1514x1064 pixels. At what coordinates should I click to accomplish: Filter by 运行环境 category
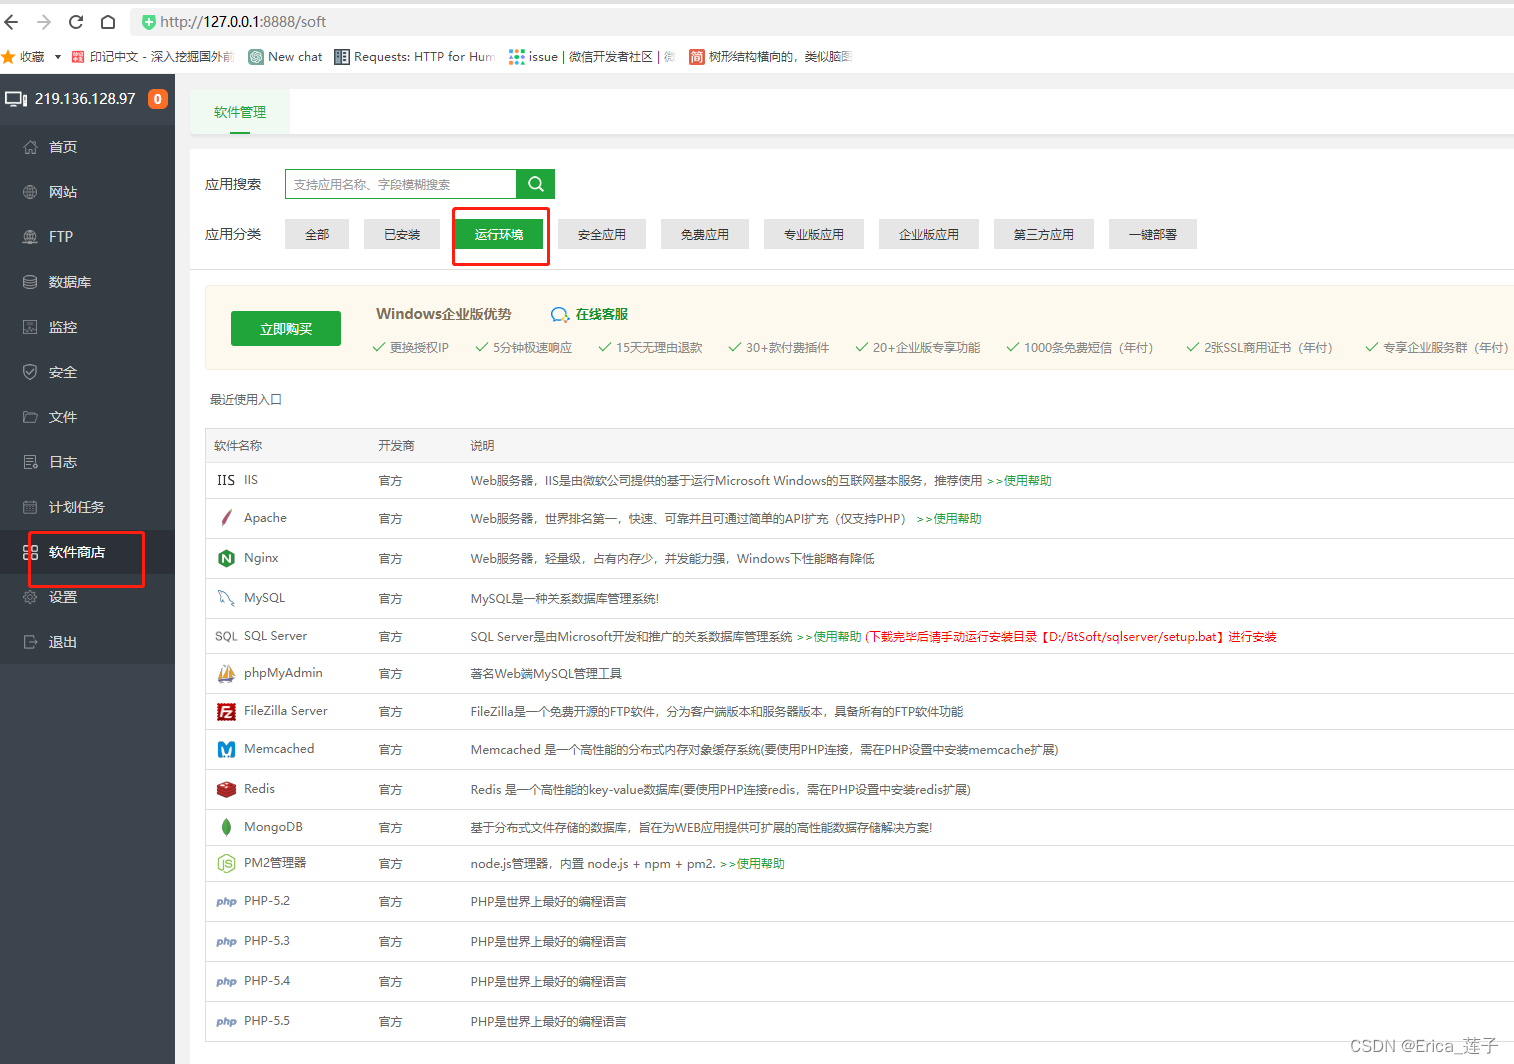(x=499, y=234)
